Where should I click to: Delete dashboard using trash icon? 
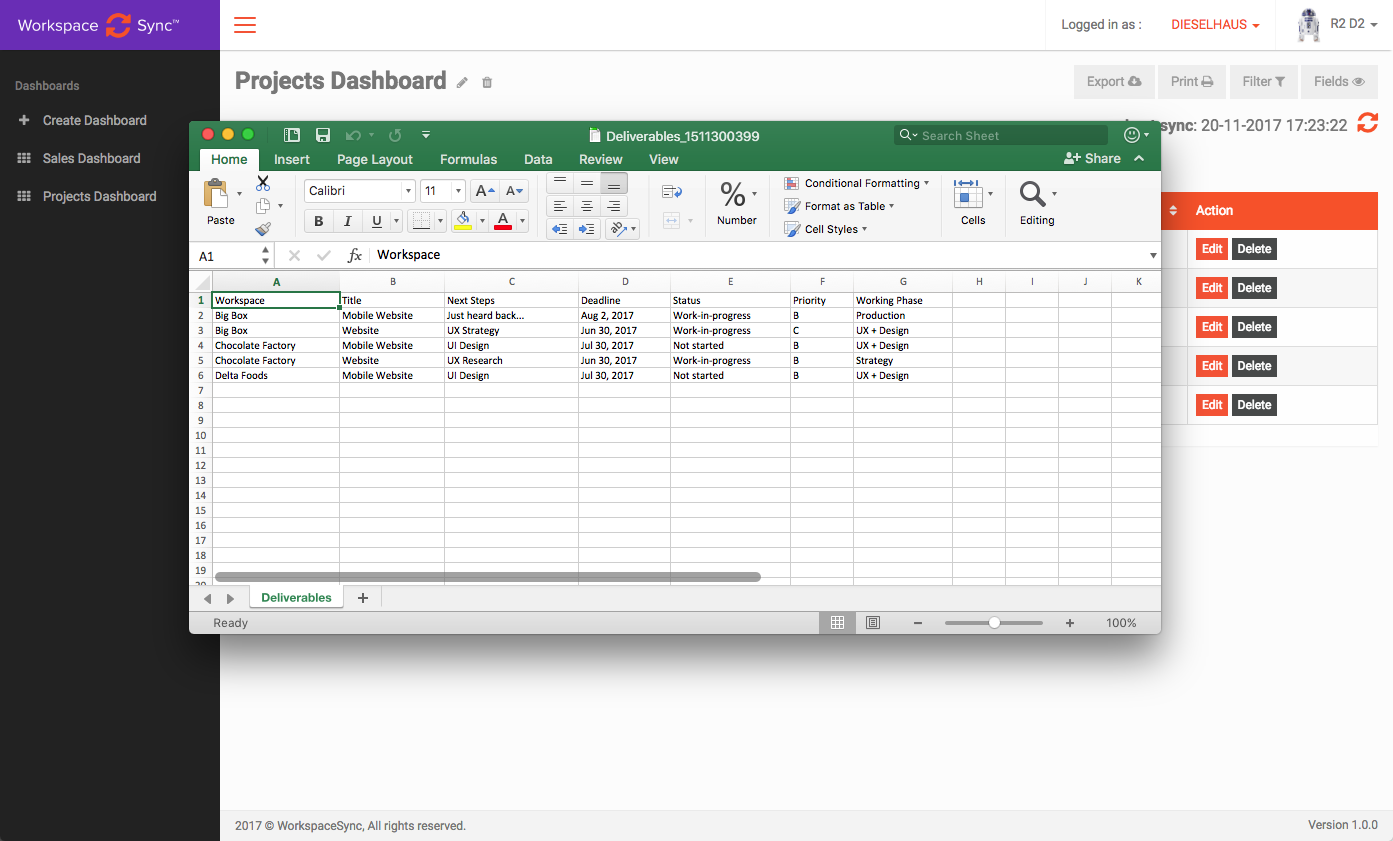pos(487,82)
